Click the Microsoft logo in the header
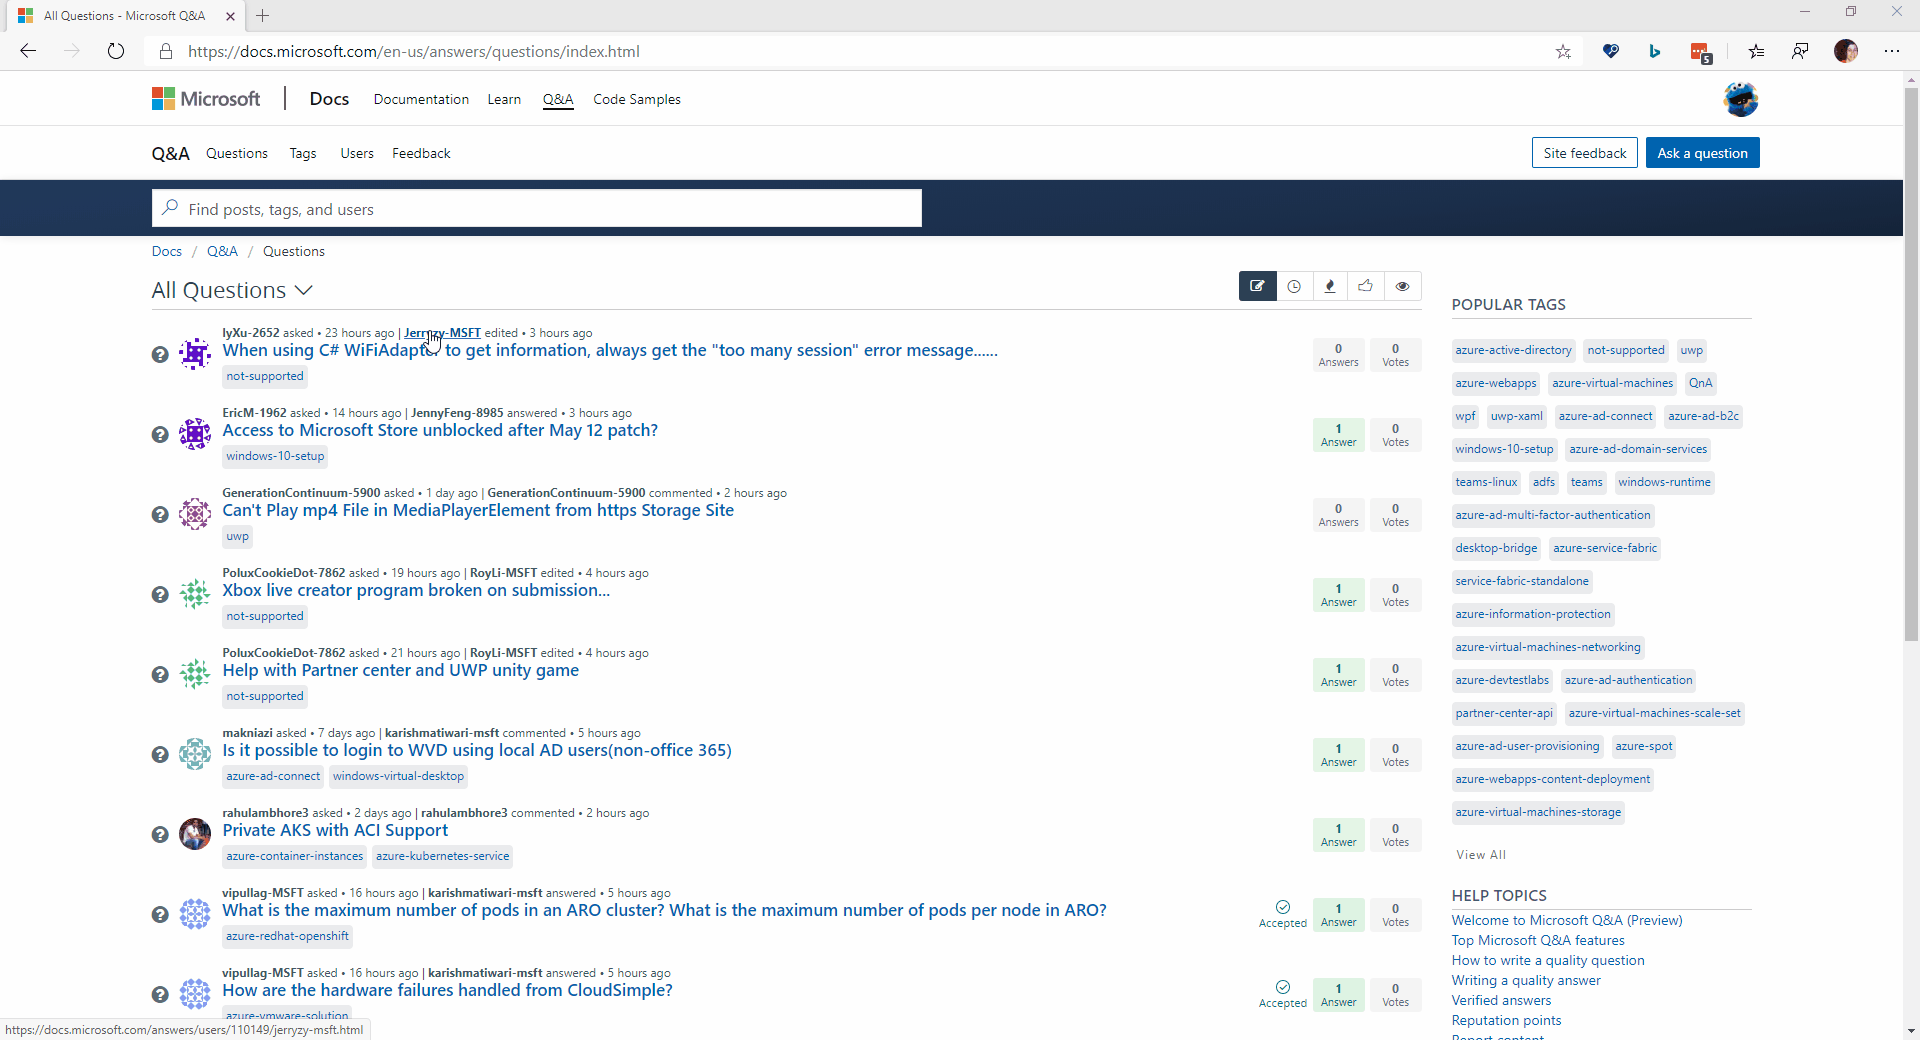Viewport: 1920px width, 1040px height. pyautogui.click(x=206, y=99)
